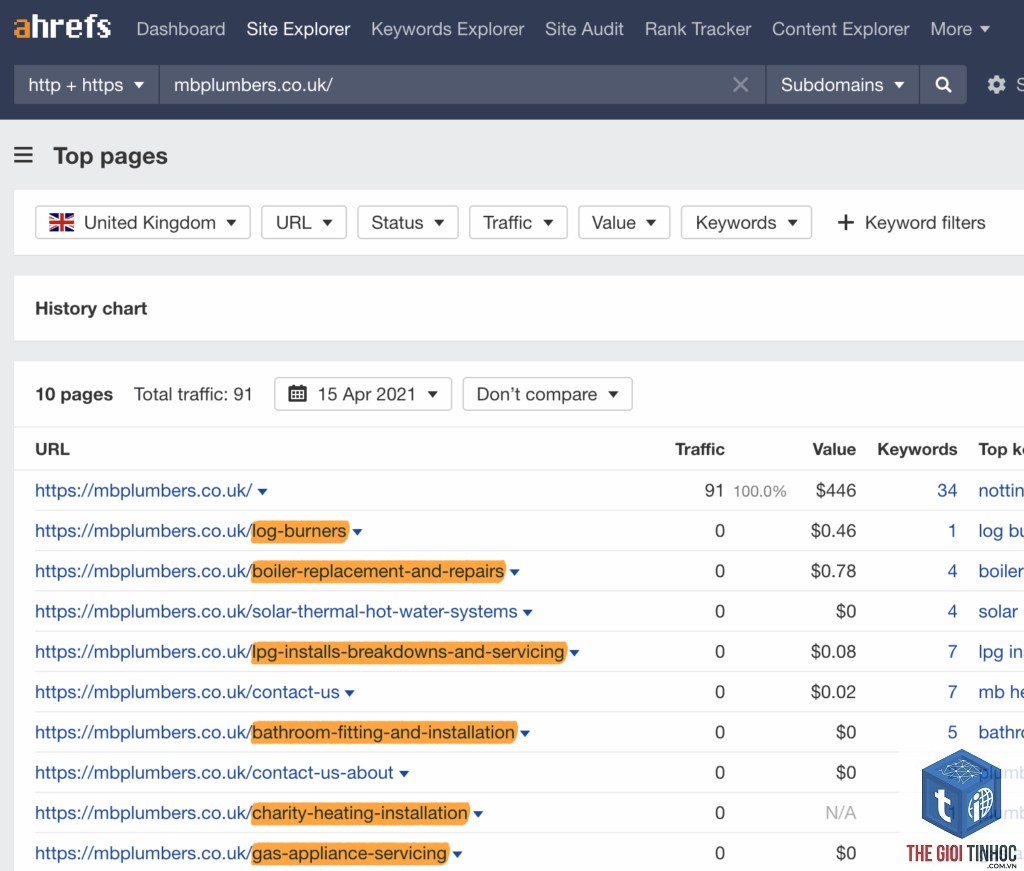Open the lpg-installs-breakdowns-and-servicing link

click(300, 652)
